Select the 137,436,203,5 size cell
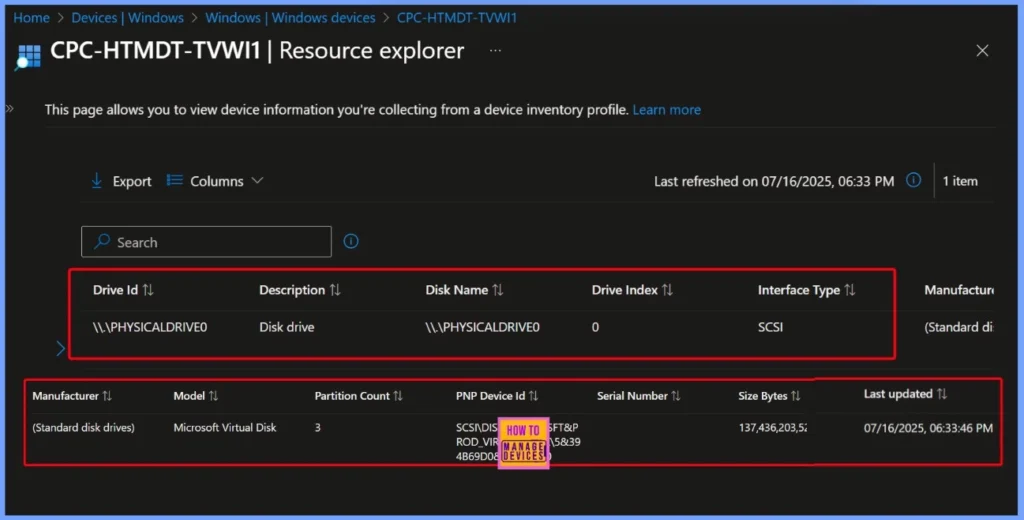 773,428
